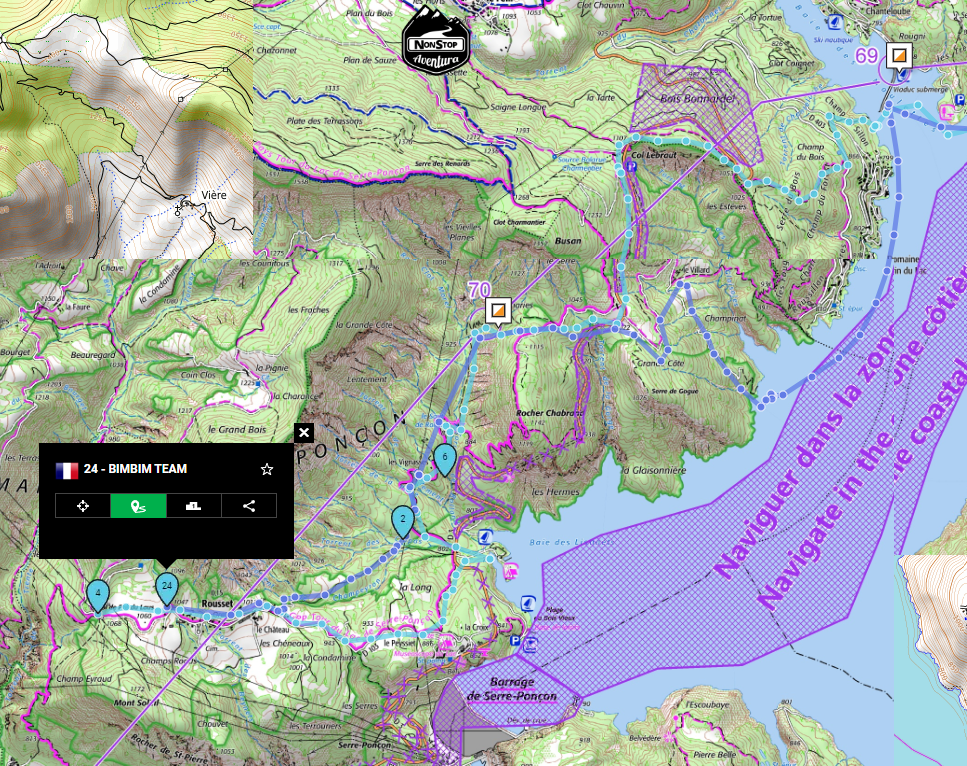Select team marker number 4
This screenshot has width=967, height=766.
97,593
